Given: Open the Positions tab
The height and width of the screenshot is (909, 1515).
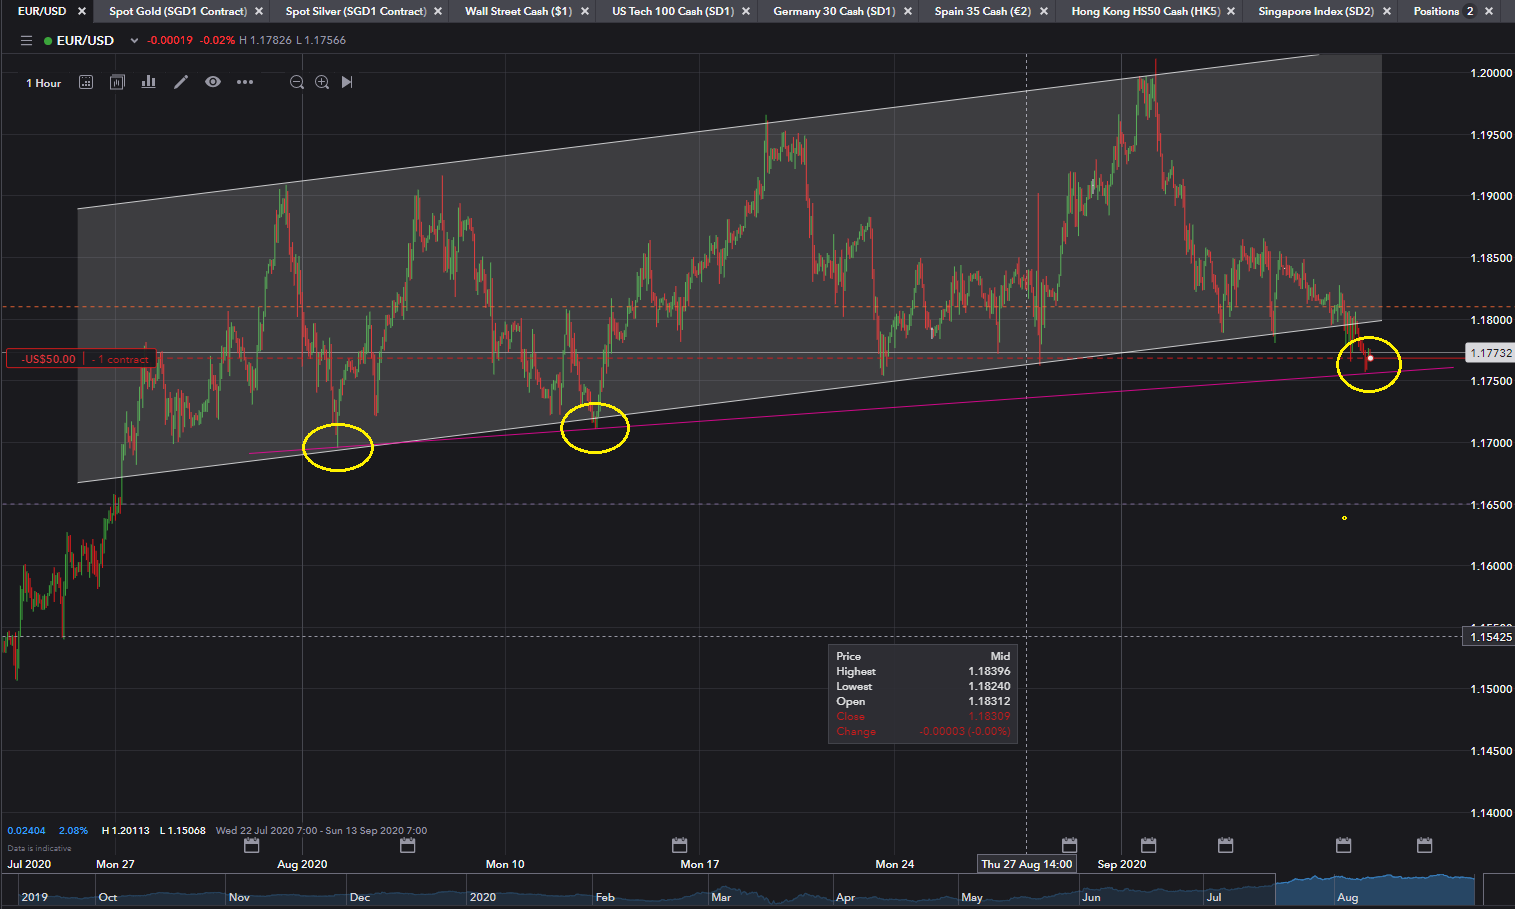Looking at the screenshot, I should 1436,11.
